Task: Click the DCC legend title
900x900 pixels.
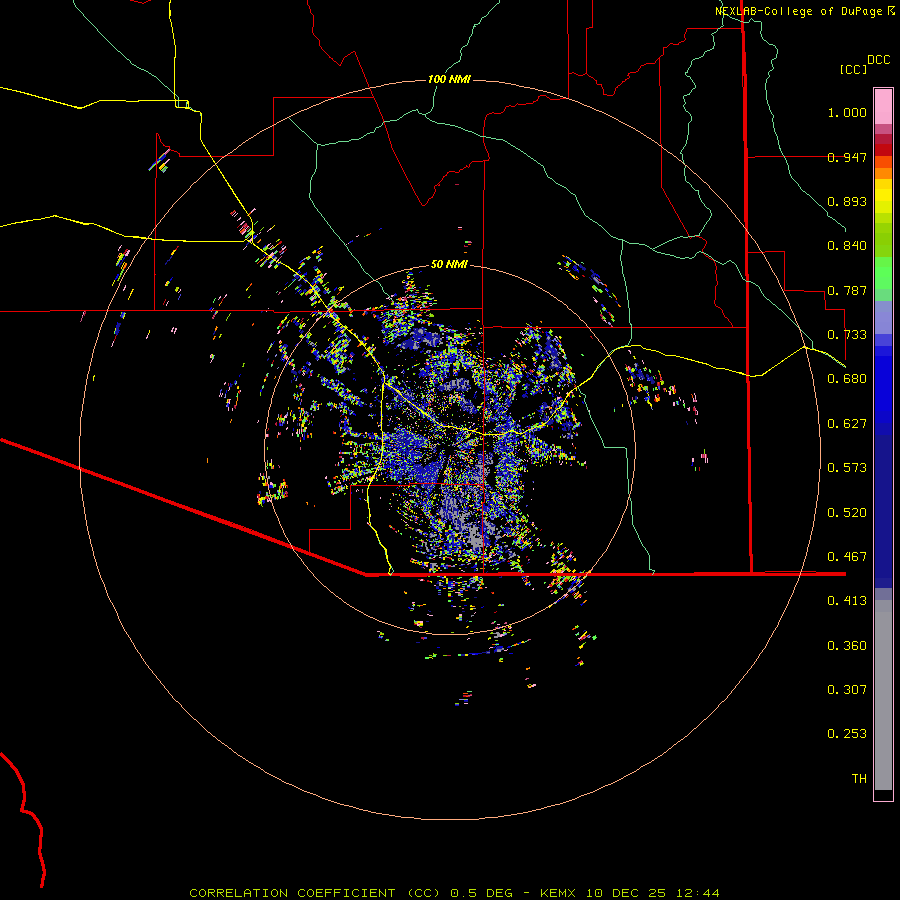Action: pos(878,60)
